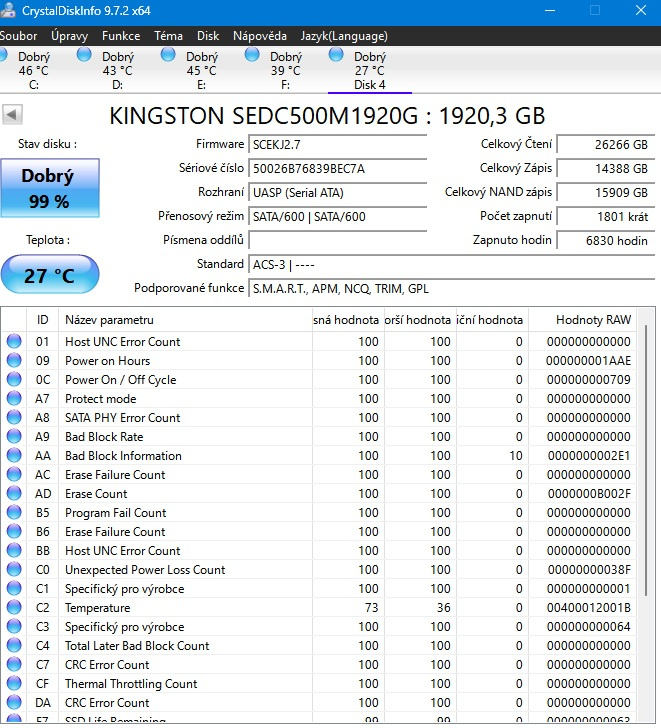Click status orb of Unexpected Power Loss Count row
Viewport: 661px width, 728px height.
(14, 569)
